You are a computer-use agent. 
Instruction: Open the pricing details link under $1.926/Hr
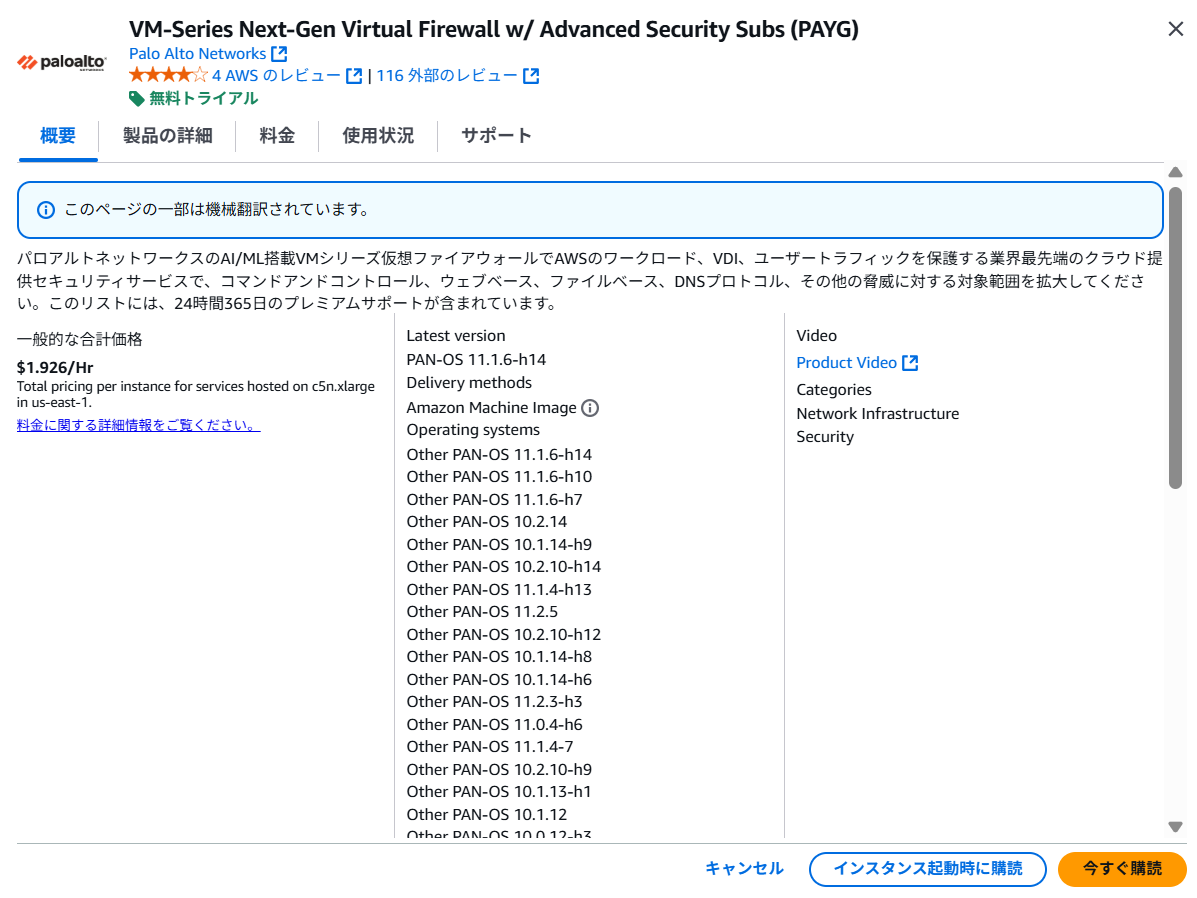pos(138,426)
